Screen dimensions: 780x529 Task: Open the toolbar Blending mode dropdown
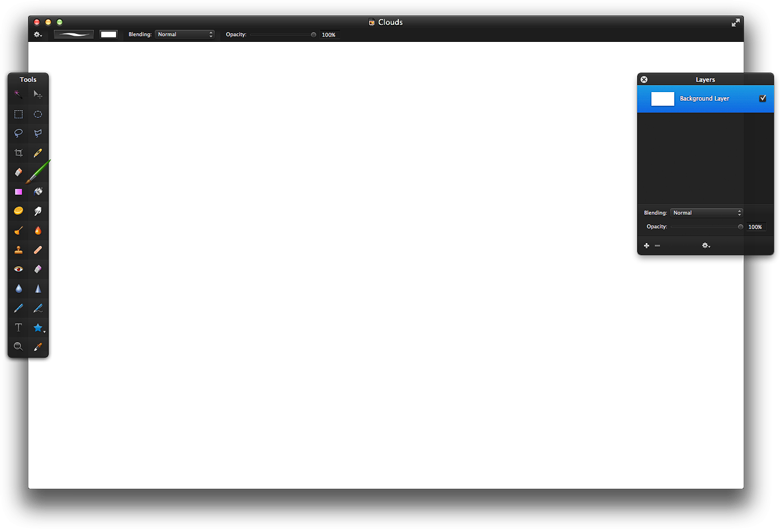coord(185,34)
